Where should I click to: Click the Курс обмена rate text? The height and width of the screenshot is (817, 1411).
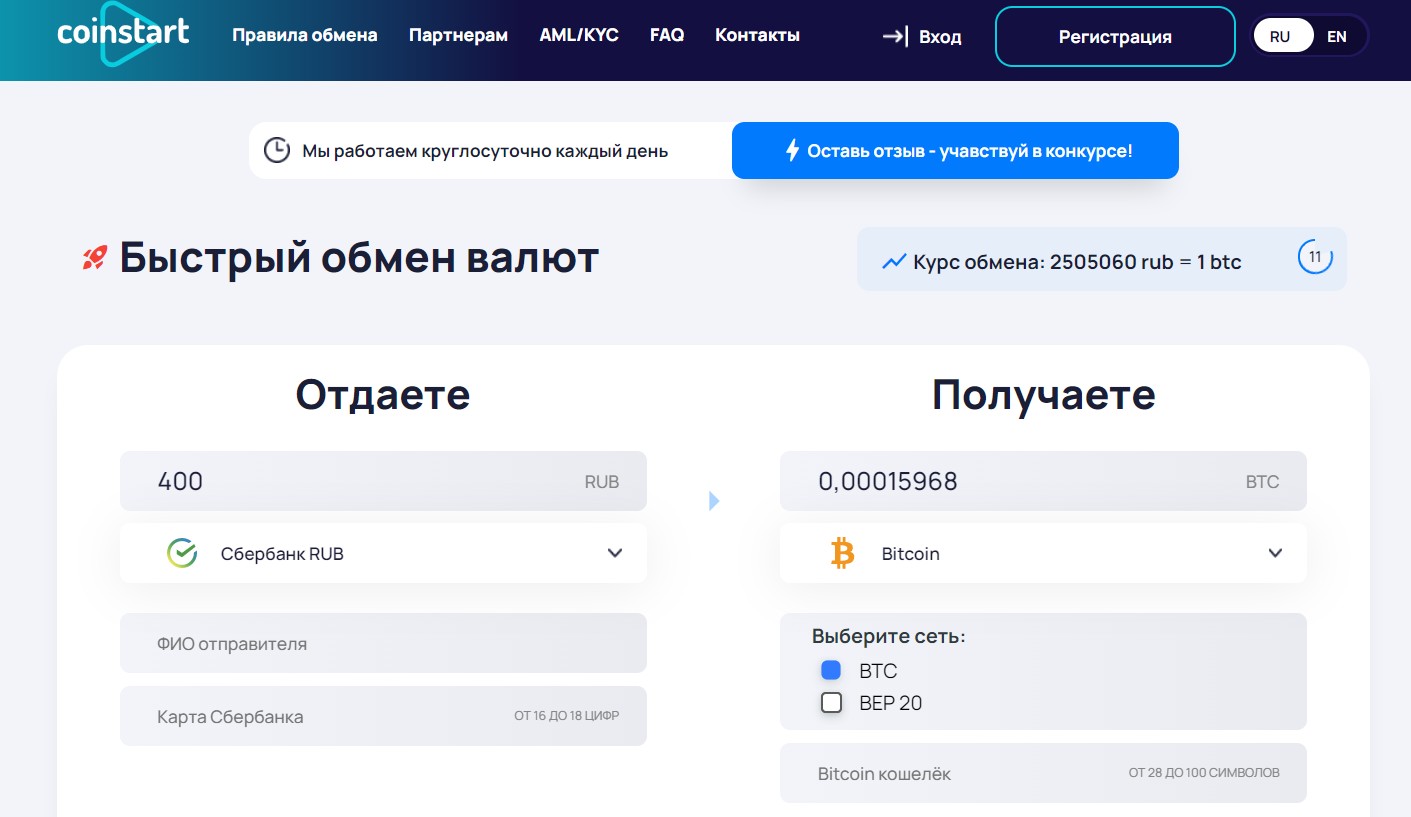pyautogui.click(x=1077, y=263)
